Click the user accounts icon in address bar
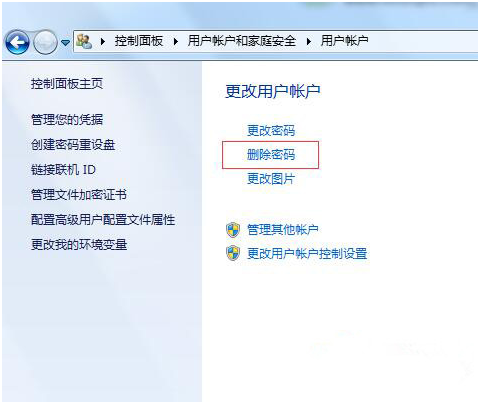This screenshot has width=480, height=404. point(84,41)
